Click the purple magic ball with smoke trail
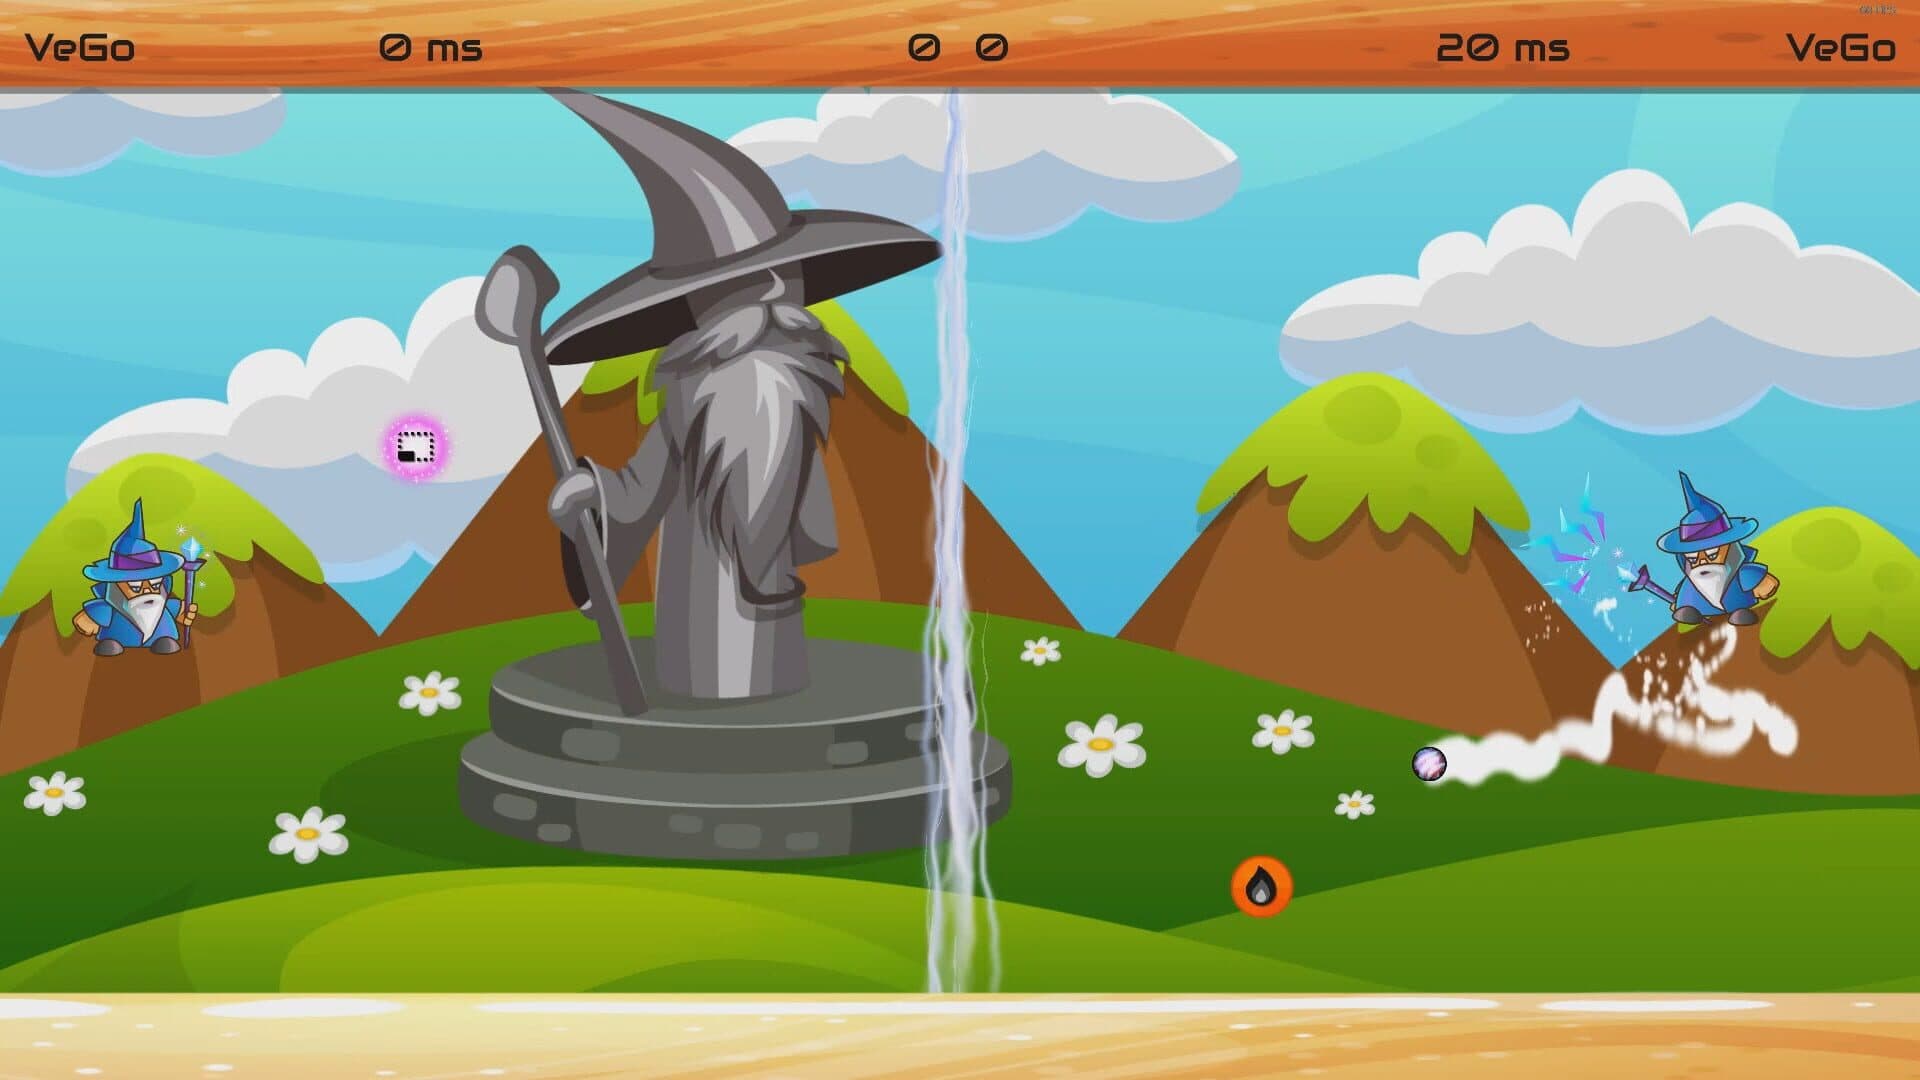 [x=1429, y=764]
